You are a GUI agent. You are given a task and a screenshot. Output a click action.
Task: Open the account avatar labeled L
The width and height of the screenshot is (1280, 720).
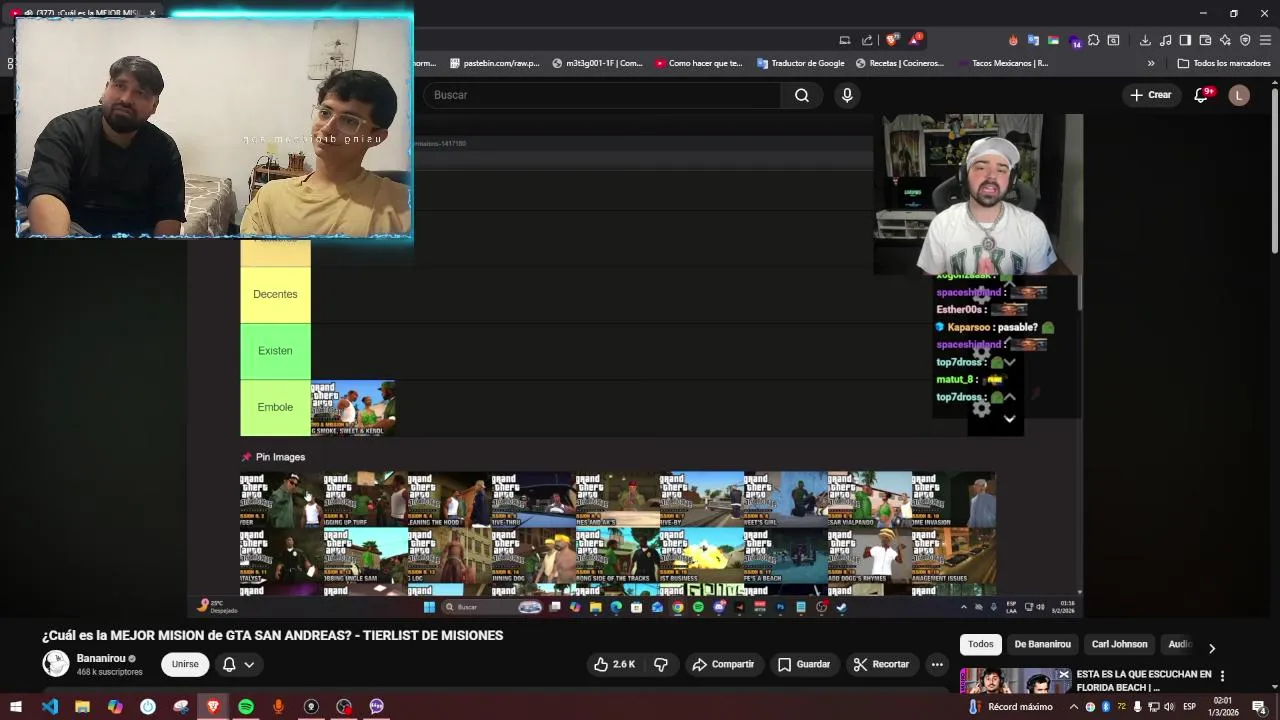pos(1239,95)
